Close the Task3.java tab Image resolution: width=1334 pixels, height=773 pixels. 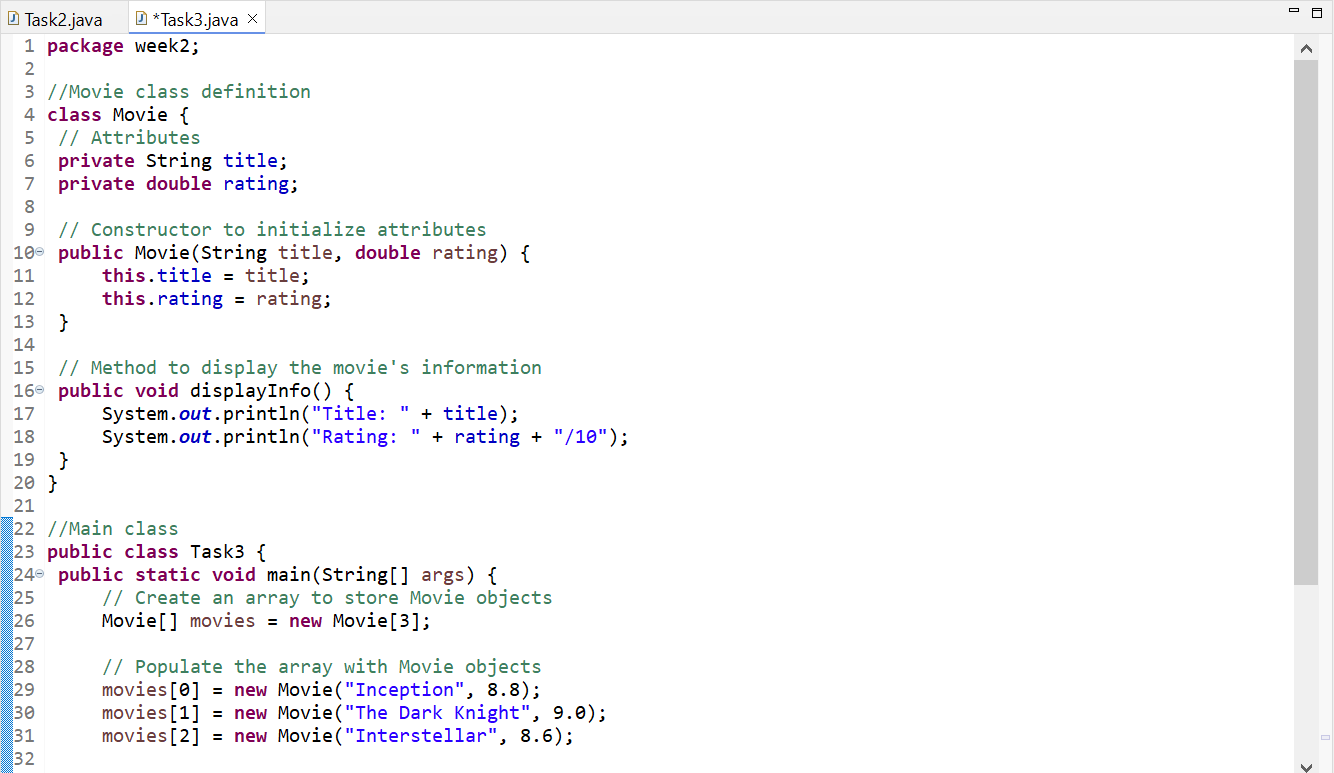252,19
